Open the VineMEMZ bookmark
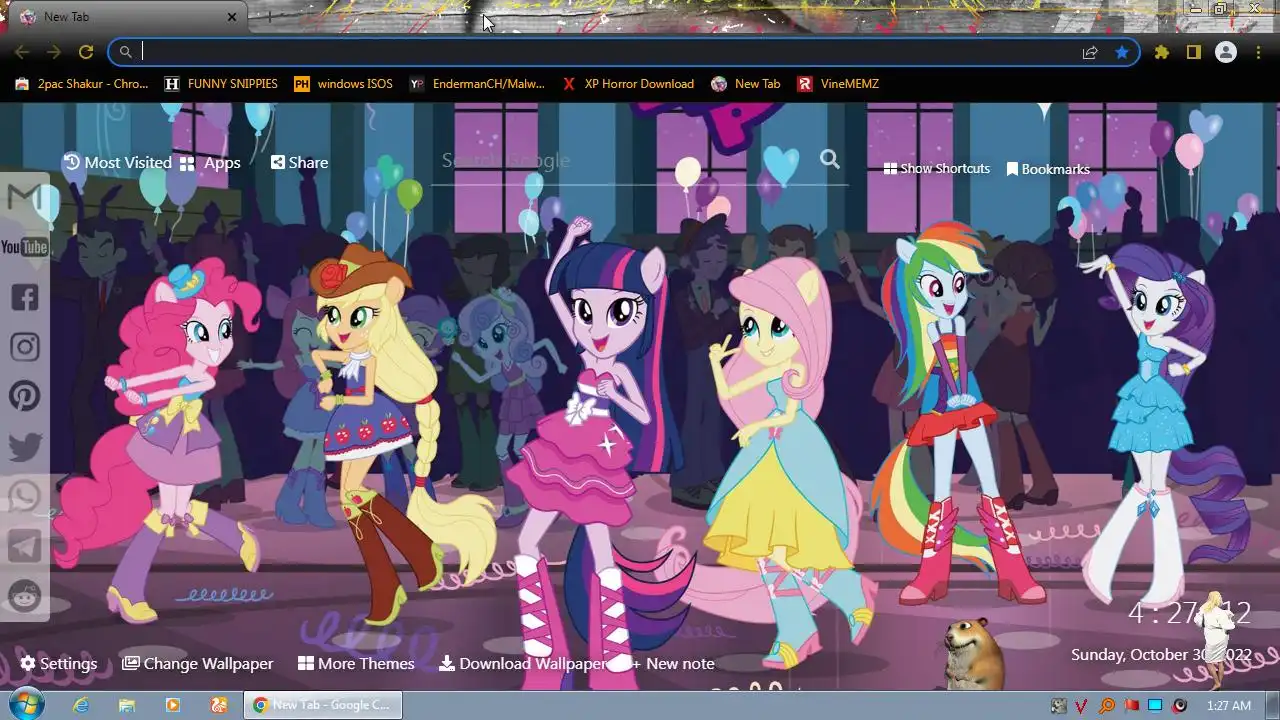This screenshot has width=1280, height=720. [838, 84]
